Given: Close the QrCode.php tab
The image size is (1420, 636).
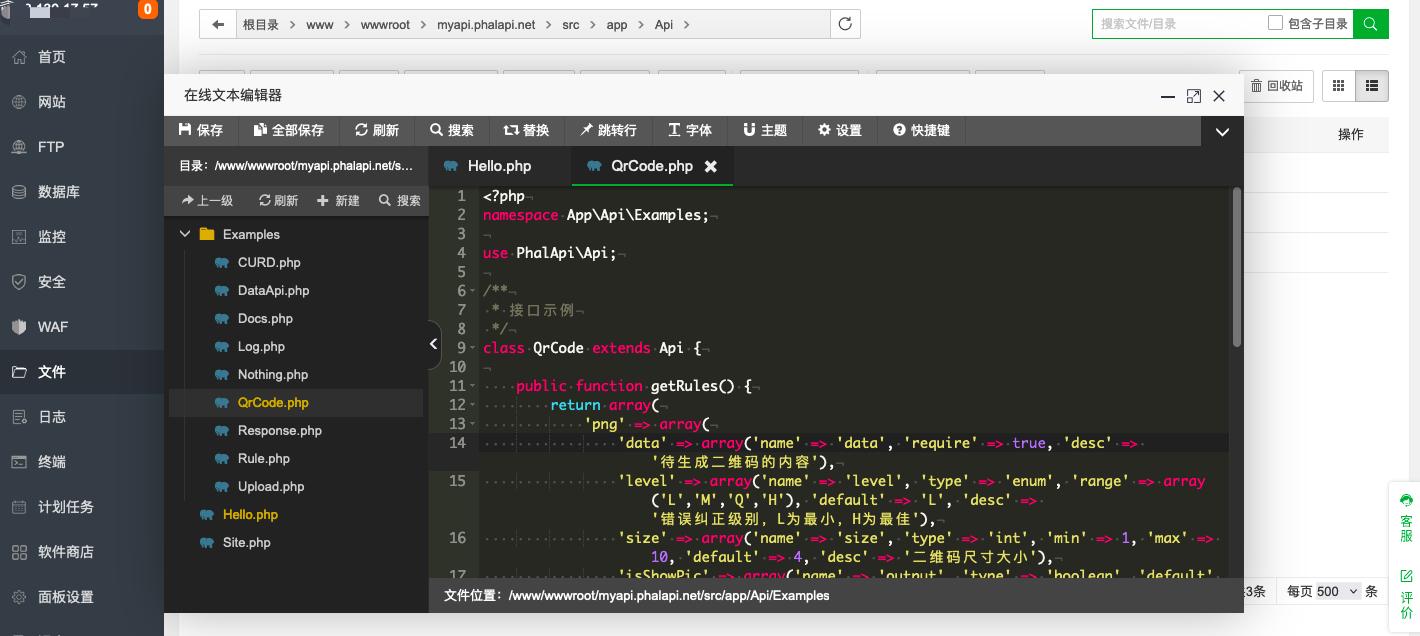Looking at the screenshot, I should coord(711,167).
